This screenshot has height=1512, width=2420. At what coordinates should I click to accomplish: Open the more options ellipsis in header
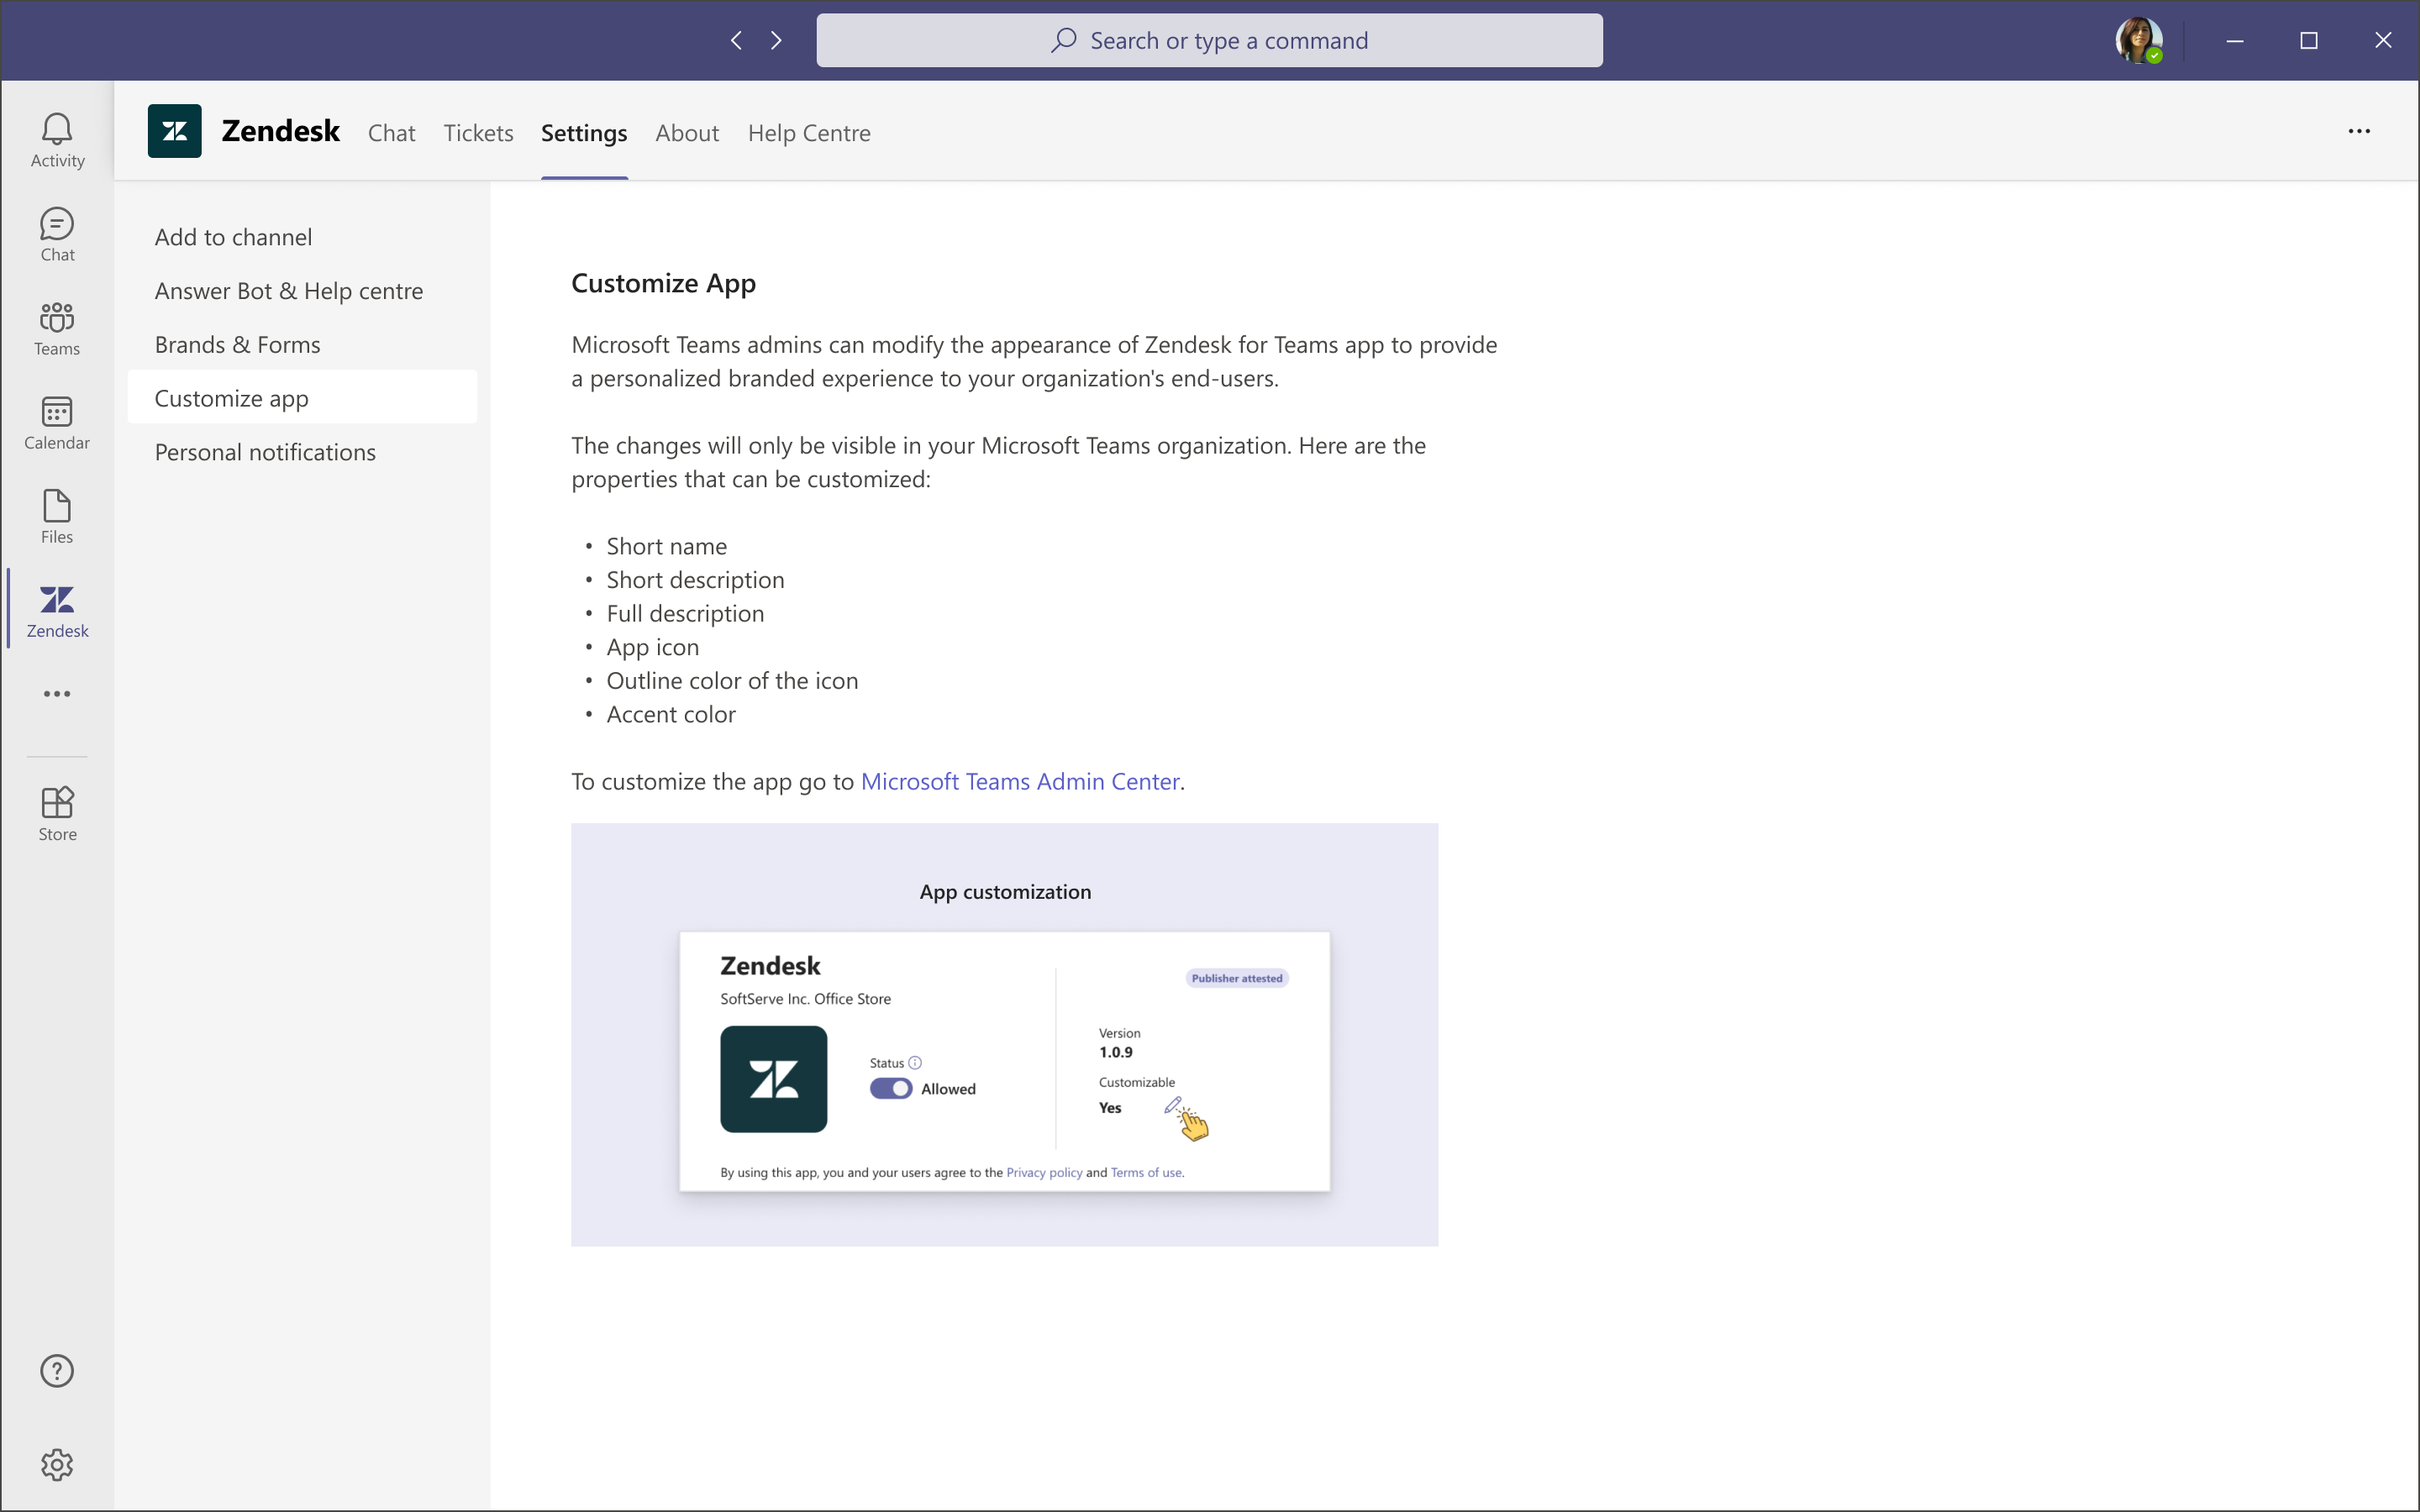2359,131
